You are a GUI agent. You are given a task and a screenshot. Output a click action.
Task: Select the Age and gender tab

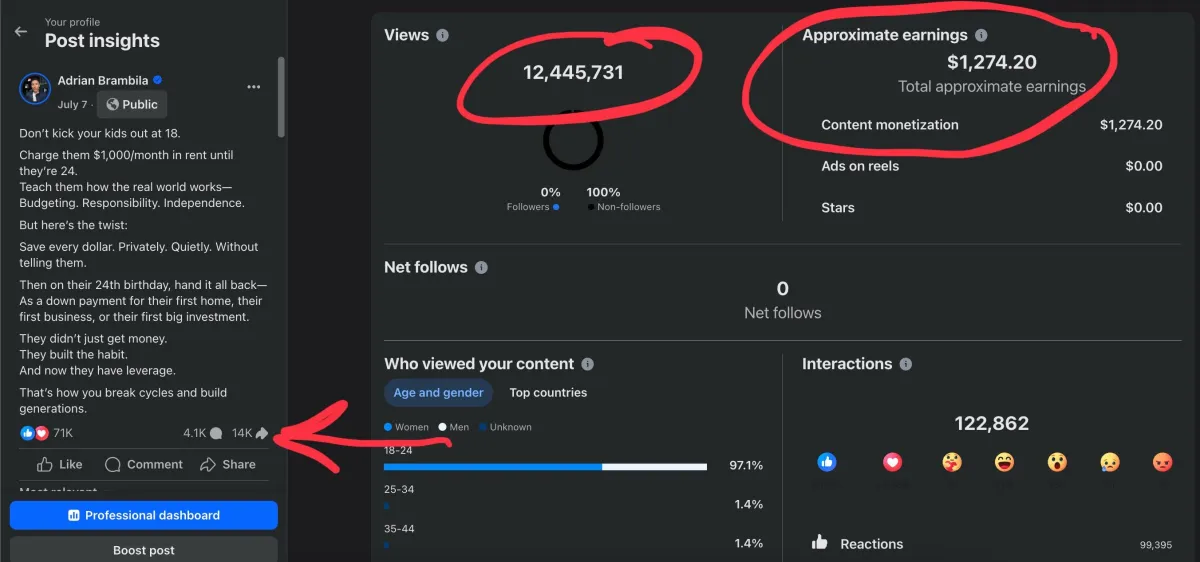pyautogui.click(x=438, y=393)
